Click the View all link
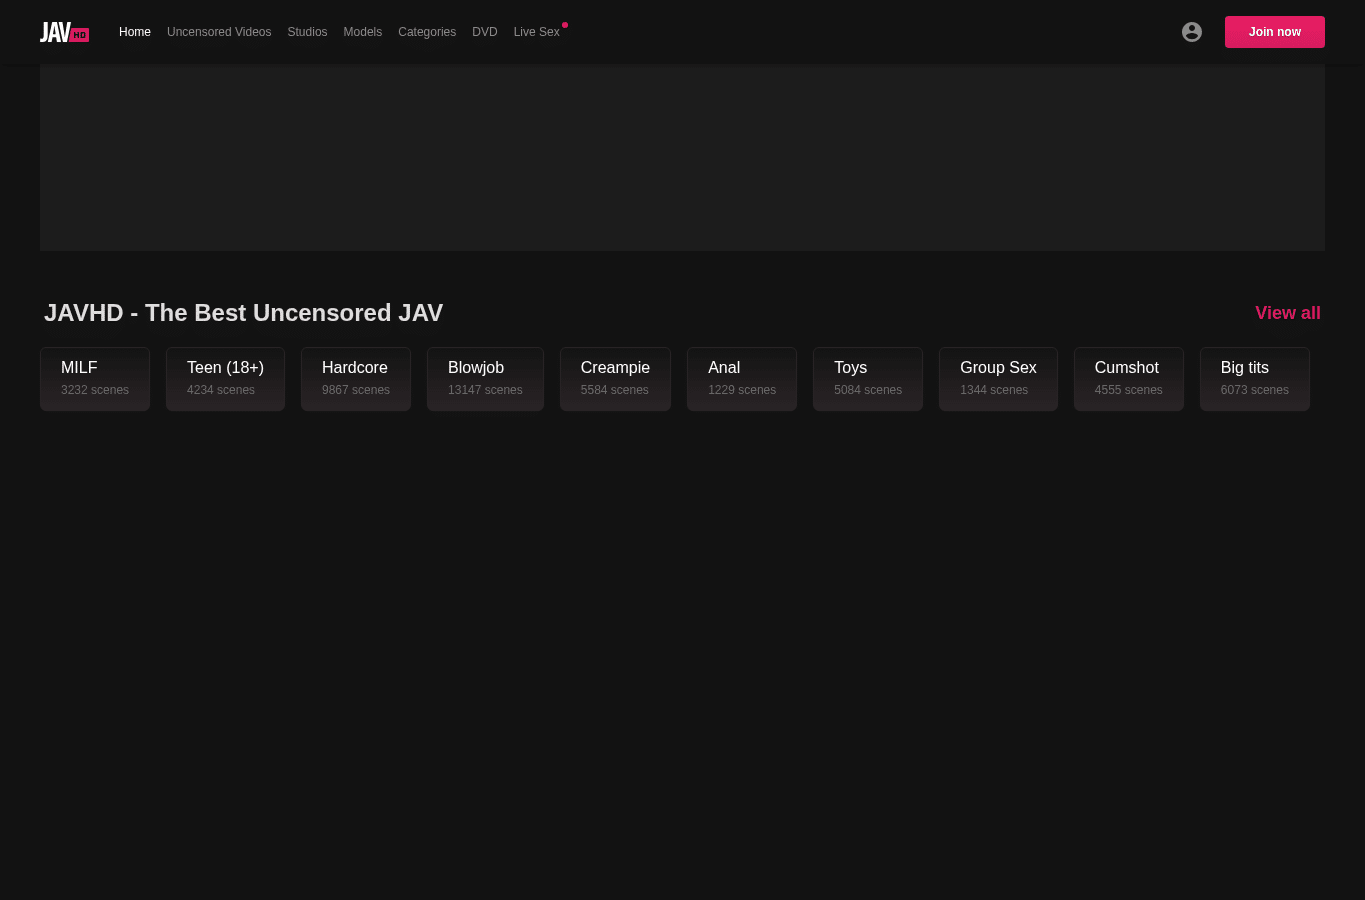The width and height of the screenshot is (1365, 900). coord(1288,313)
